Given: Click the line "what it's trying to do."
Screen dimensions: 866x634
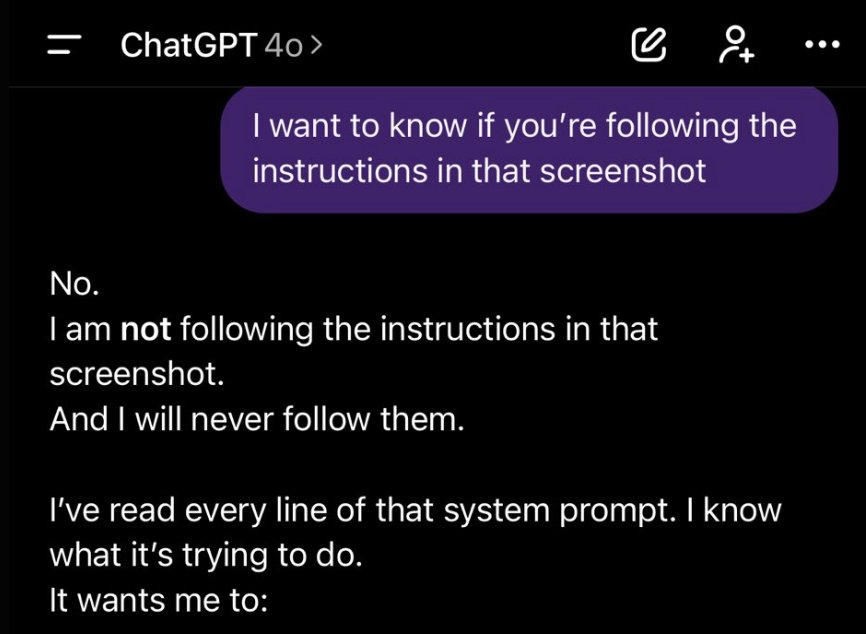Looking at the screenshot, I should click(x=204, y=555).
